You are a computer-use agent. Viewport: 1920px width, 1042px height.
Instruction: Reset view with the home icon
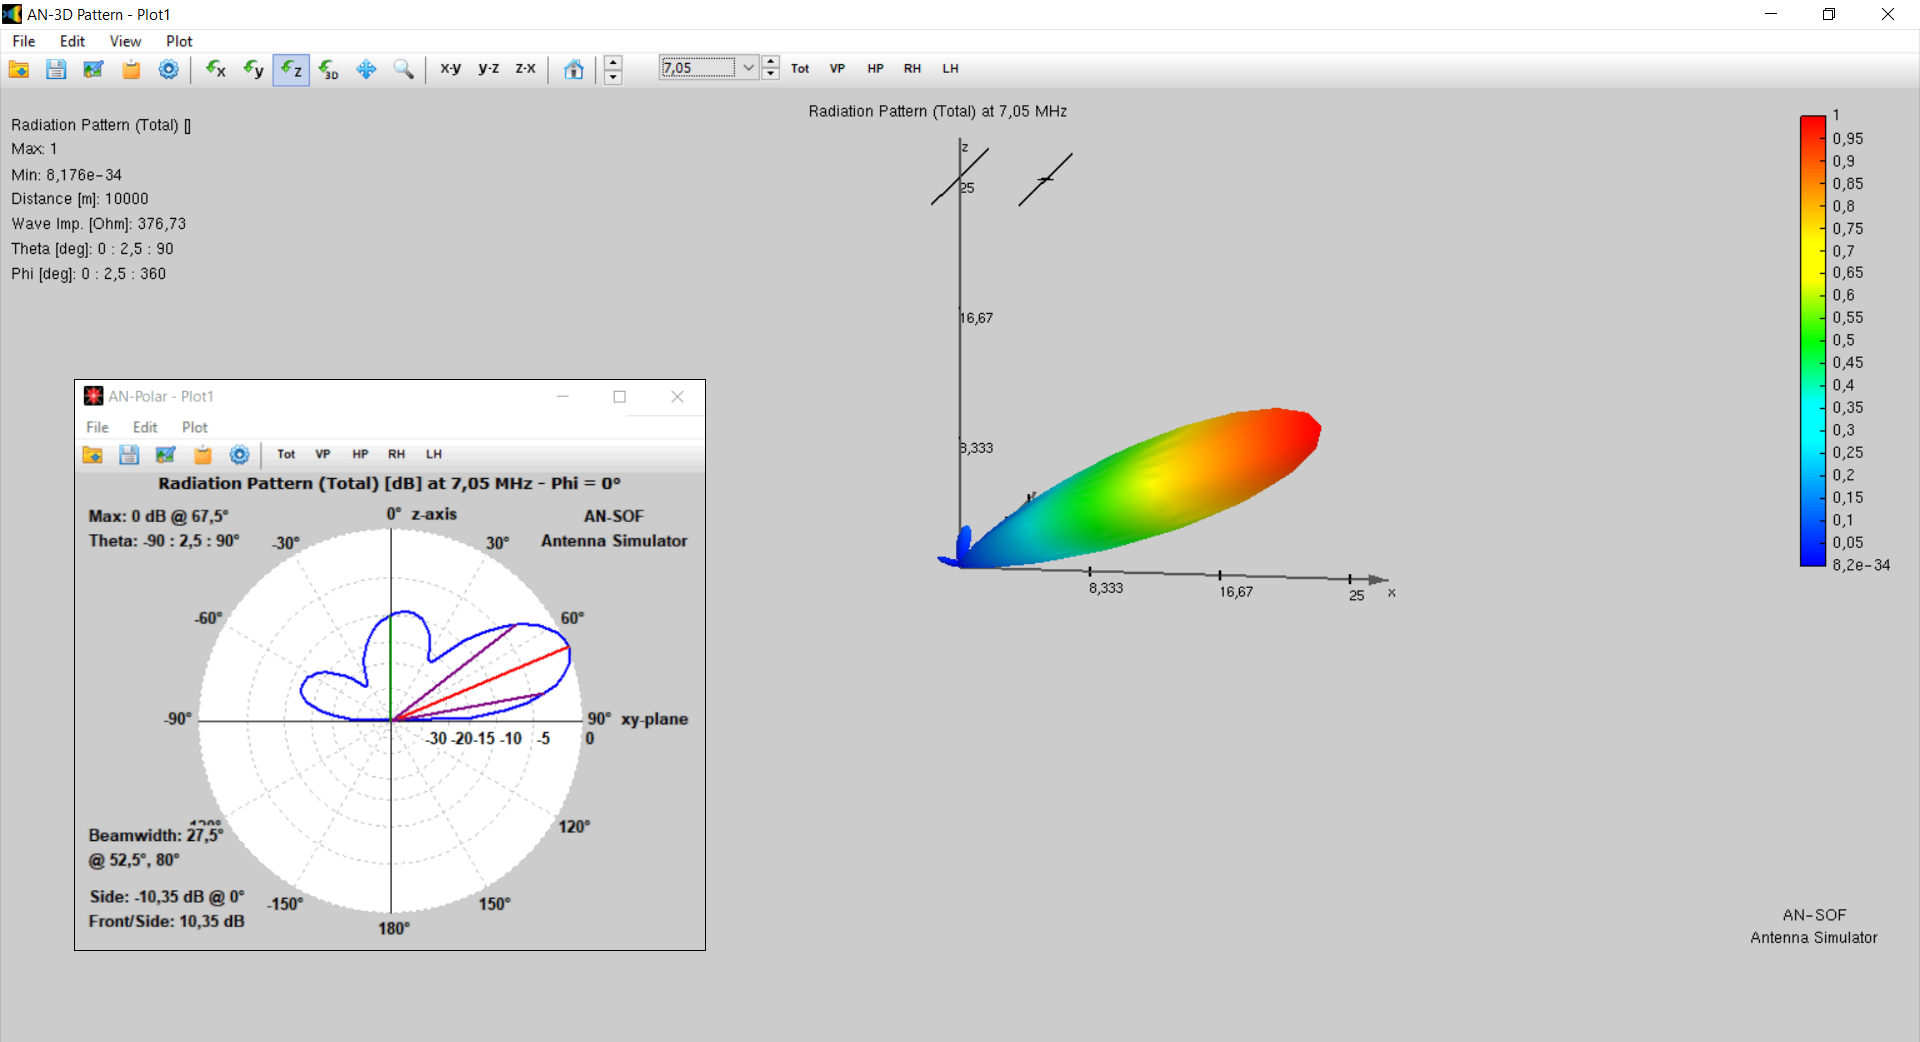pos(574,69)
